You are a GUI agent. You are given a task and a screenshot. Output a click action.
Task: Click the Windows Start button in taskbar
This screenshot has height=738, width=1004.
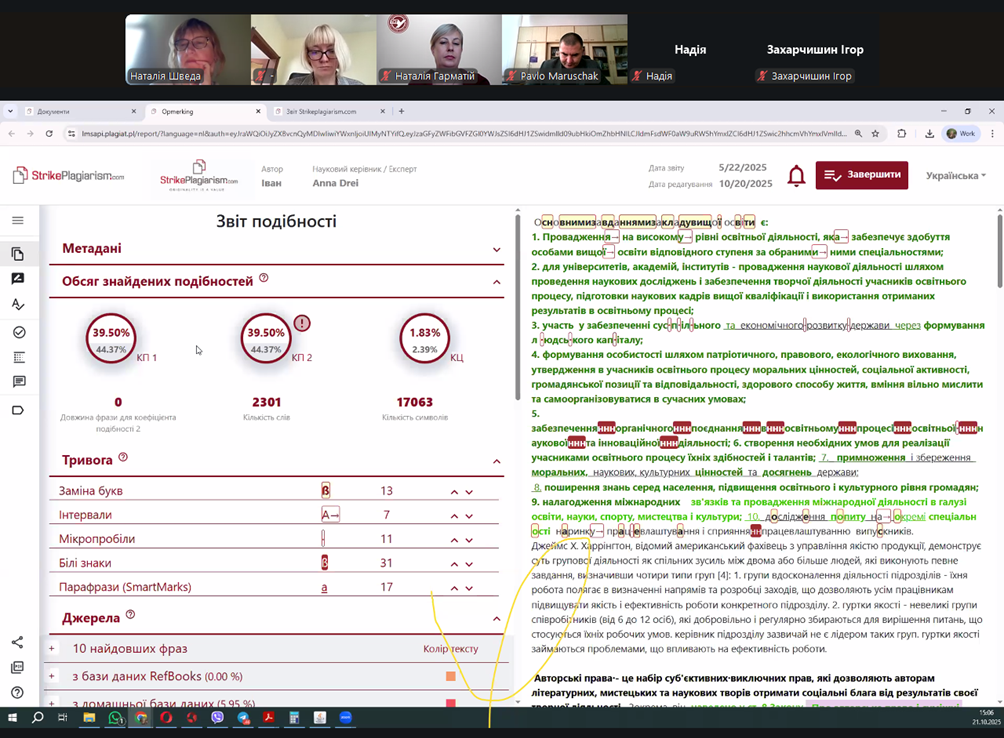(x=13, y=718)
